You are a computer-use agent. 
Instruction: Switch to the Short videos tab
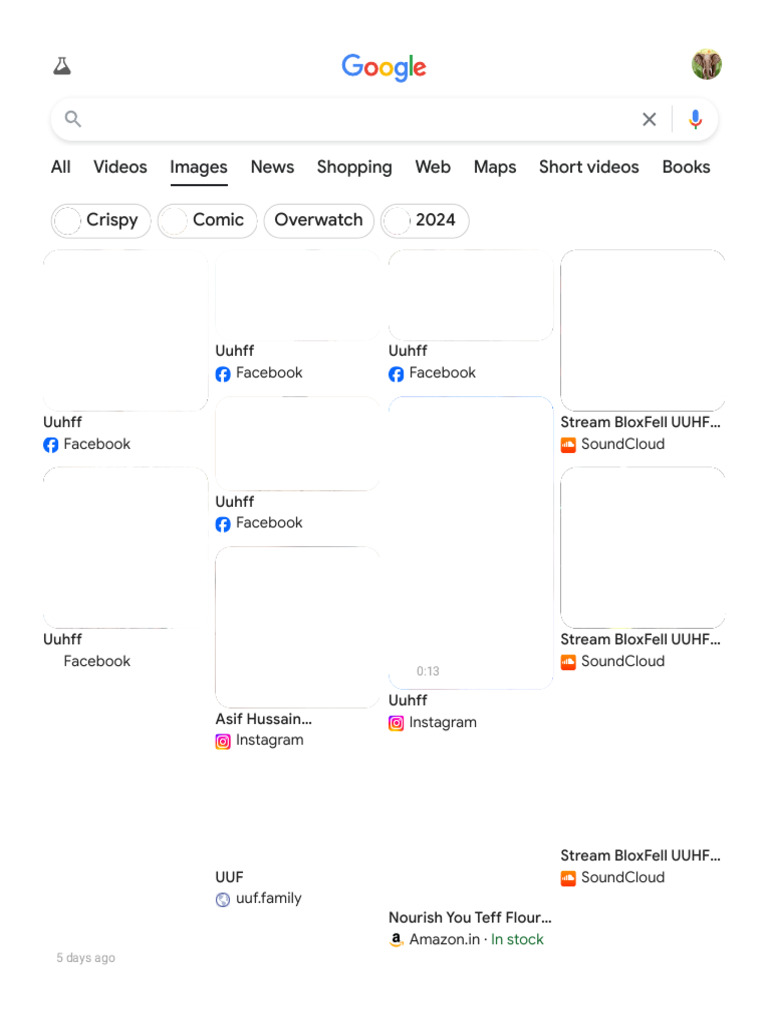click(588, 167)
